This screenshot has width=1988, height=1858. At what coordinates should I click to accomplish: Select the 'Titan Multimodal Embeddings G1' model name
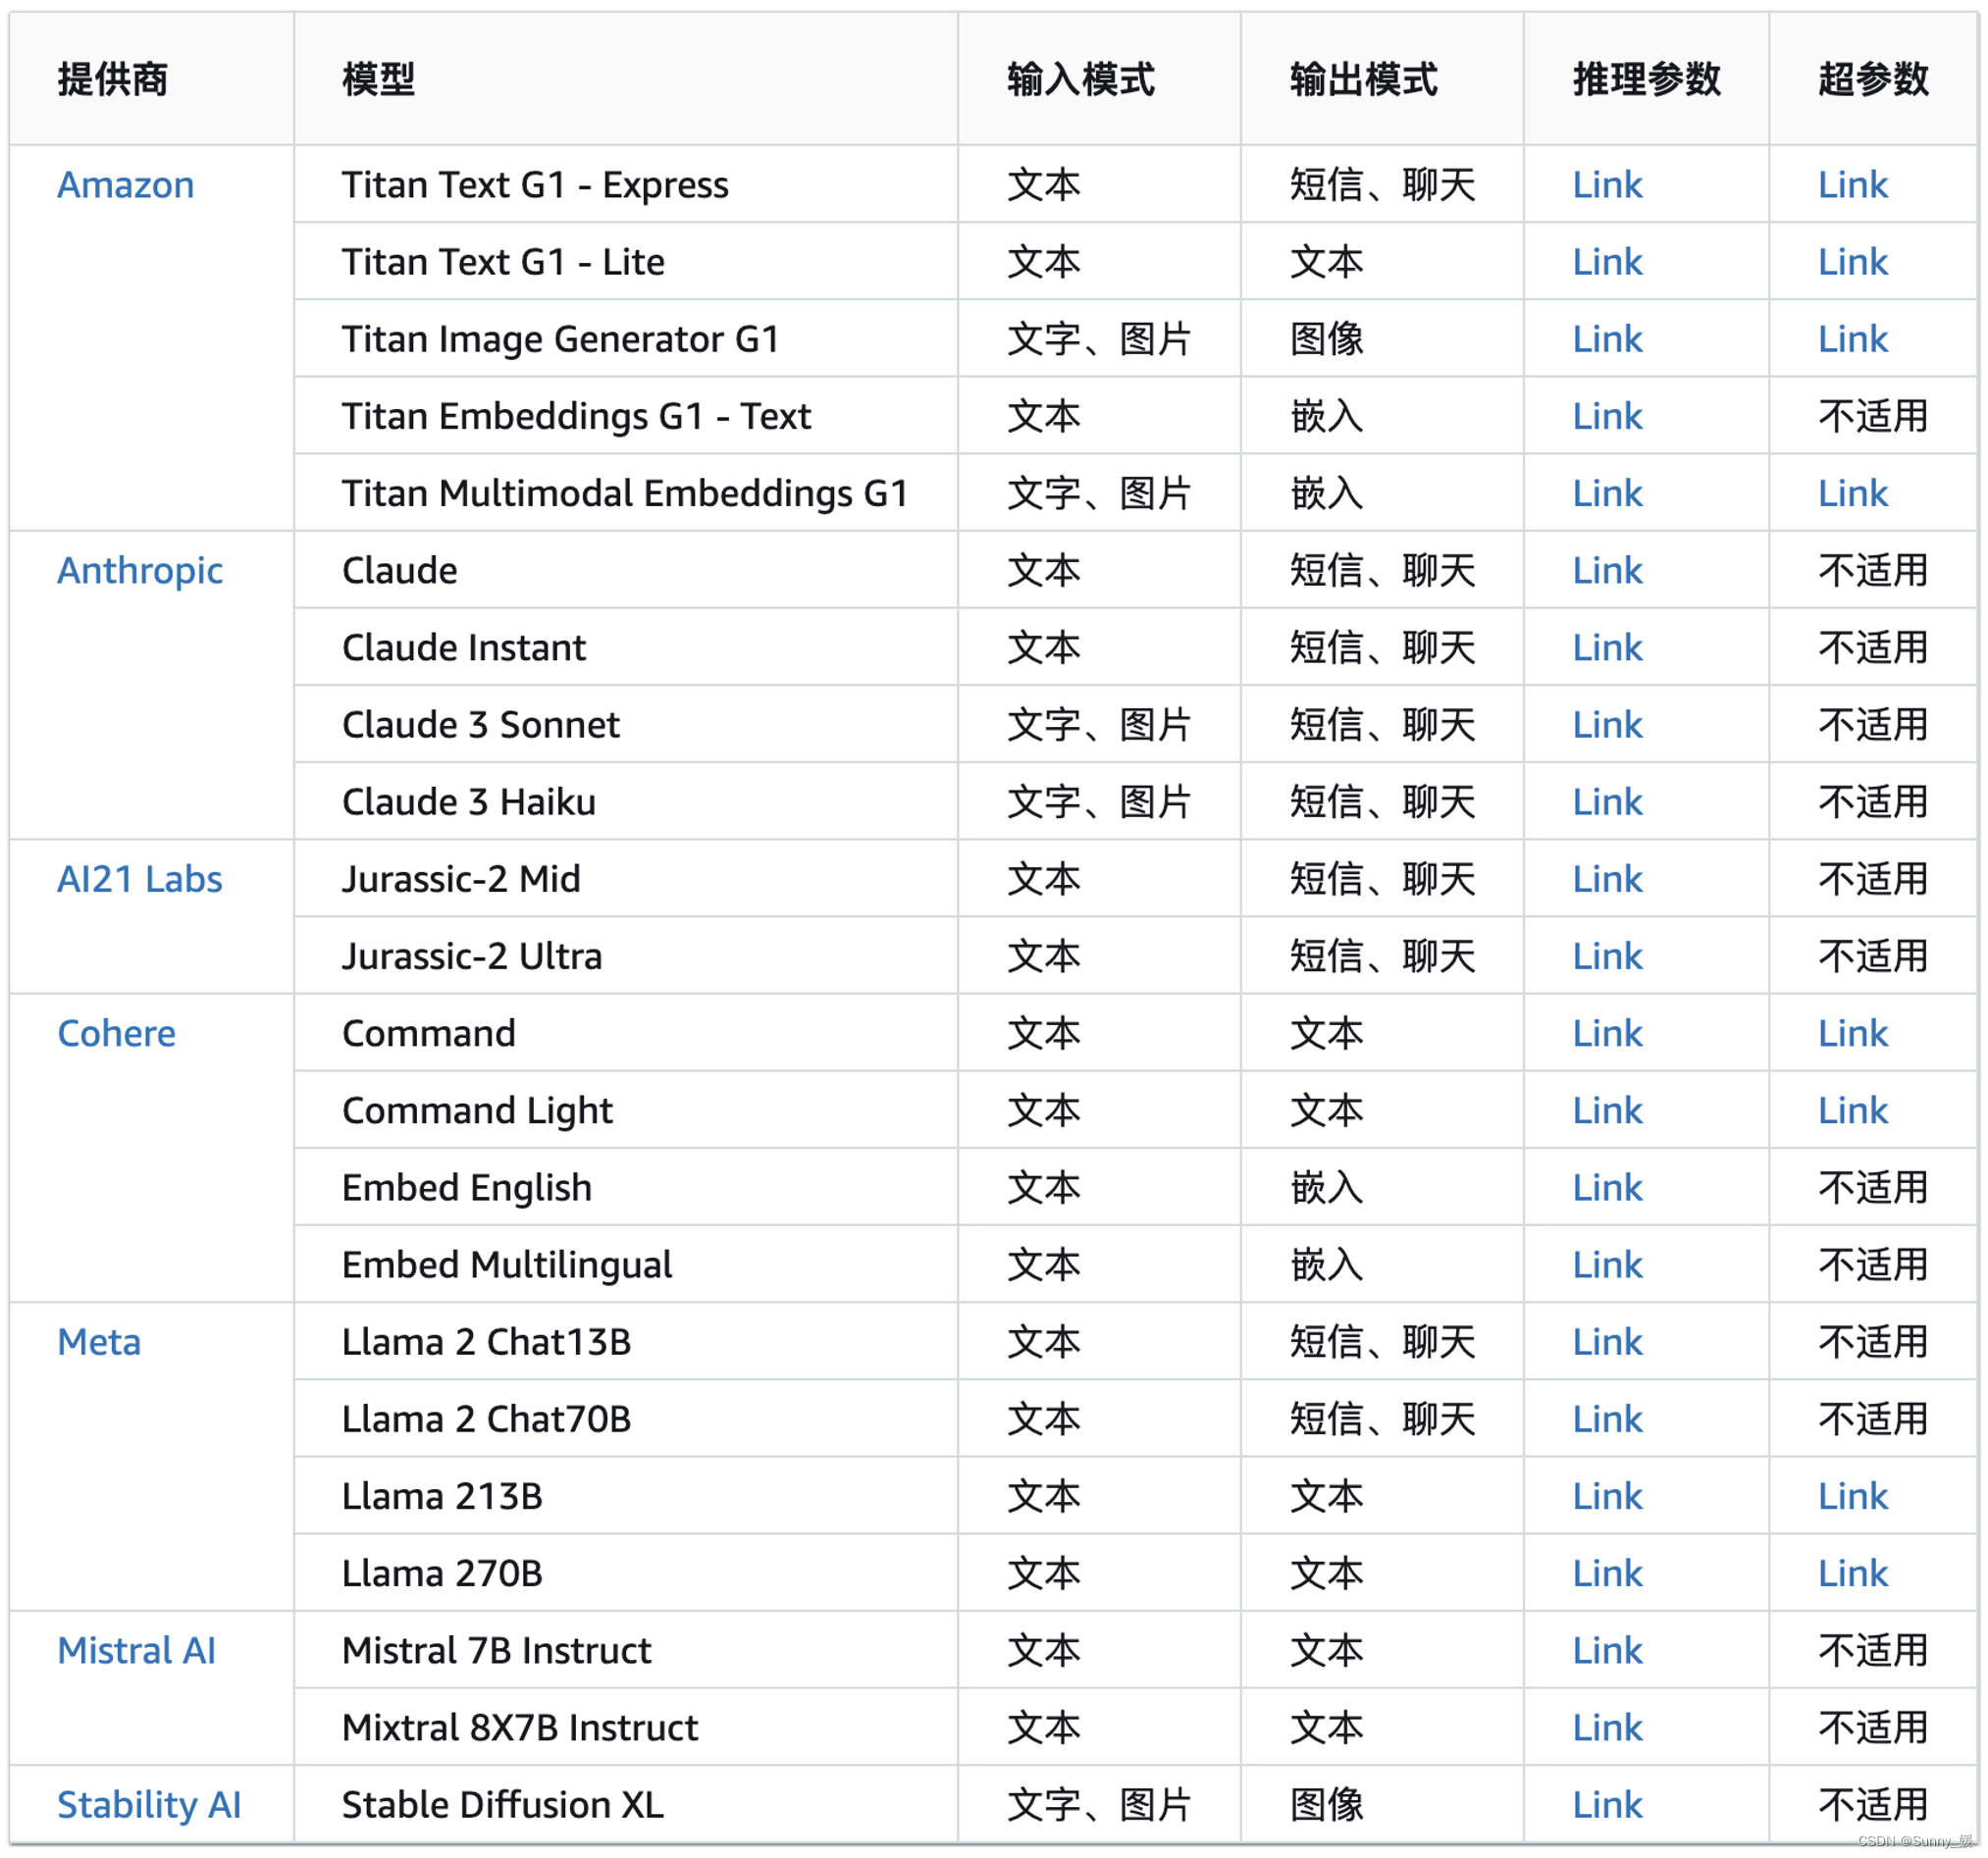625,493
